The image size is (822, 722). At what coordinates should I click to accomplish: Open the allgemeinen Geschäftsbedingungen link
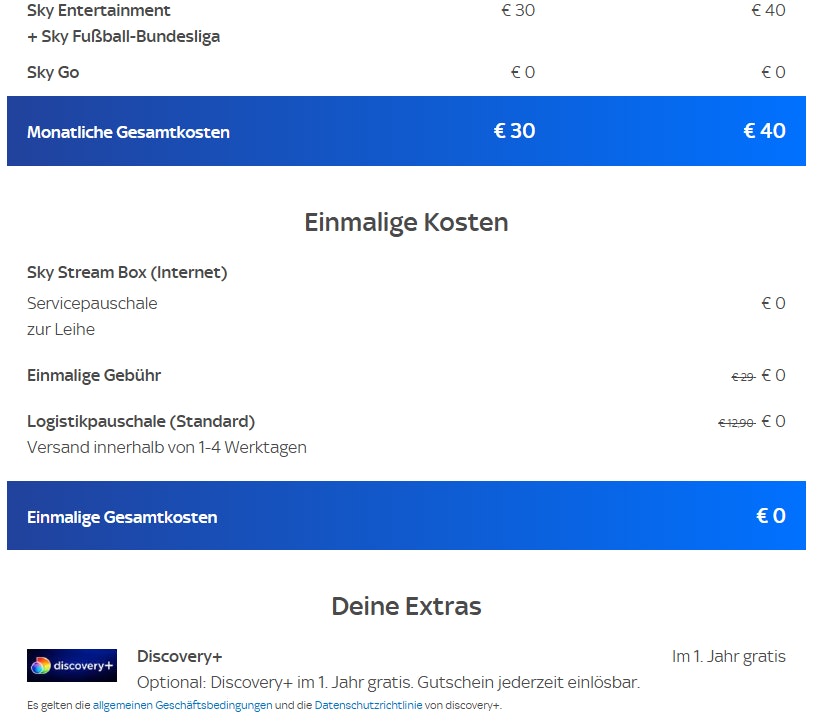(182, 706)
